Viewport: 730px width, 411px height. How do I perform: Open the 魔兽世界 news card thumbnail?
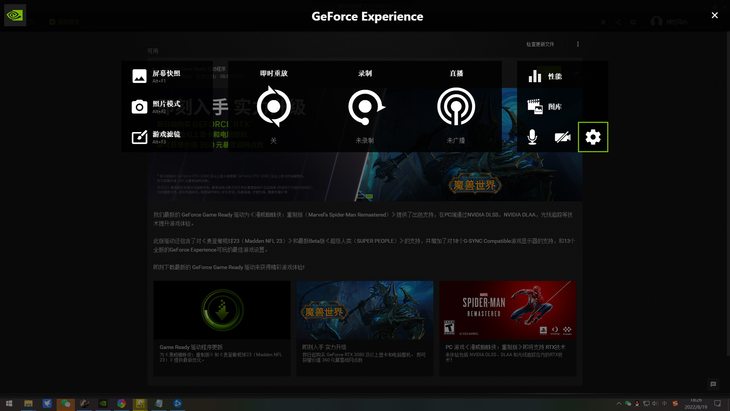click(x=365, y=310)
